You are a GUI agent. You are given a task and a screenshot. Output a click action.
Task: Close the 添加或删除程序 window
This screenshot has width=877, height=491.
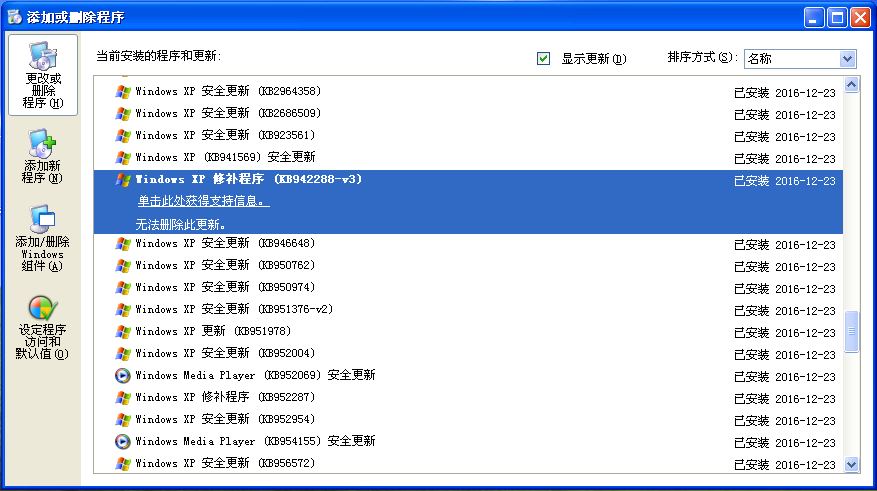pos(860,17)
